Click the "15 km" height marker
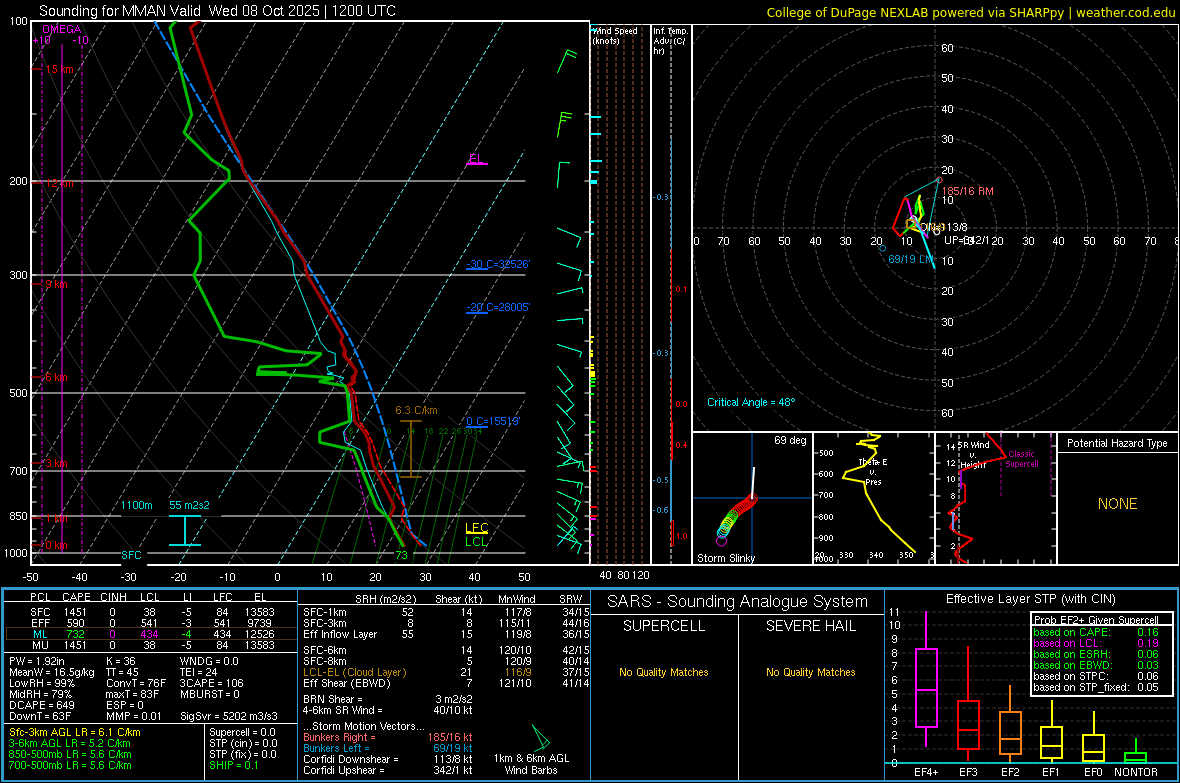 tap(59, 69)
